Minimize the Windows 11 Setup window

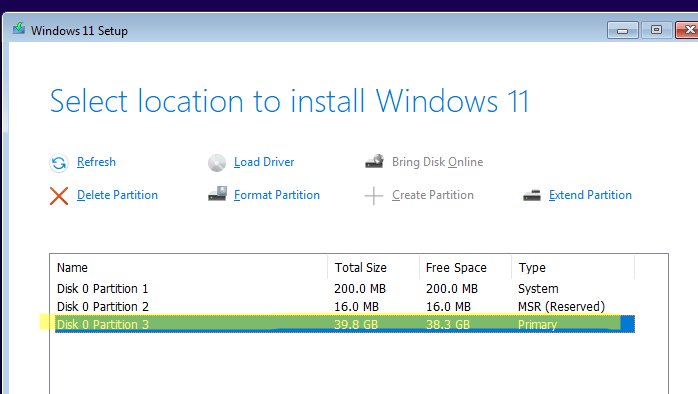tap(623, 30)
